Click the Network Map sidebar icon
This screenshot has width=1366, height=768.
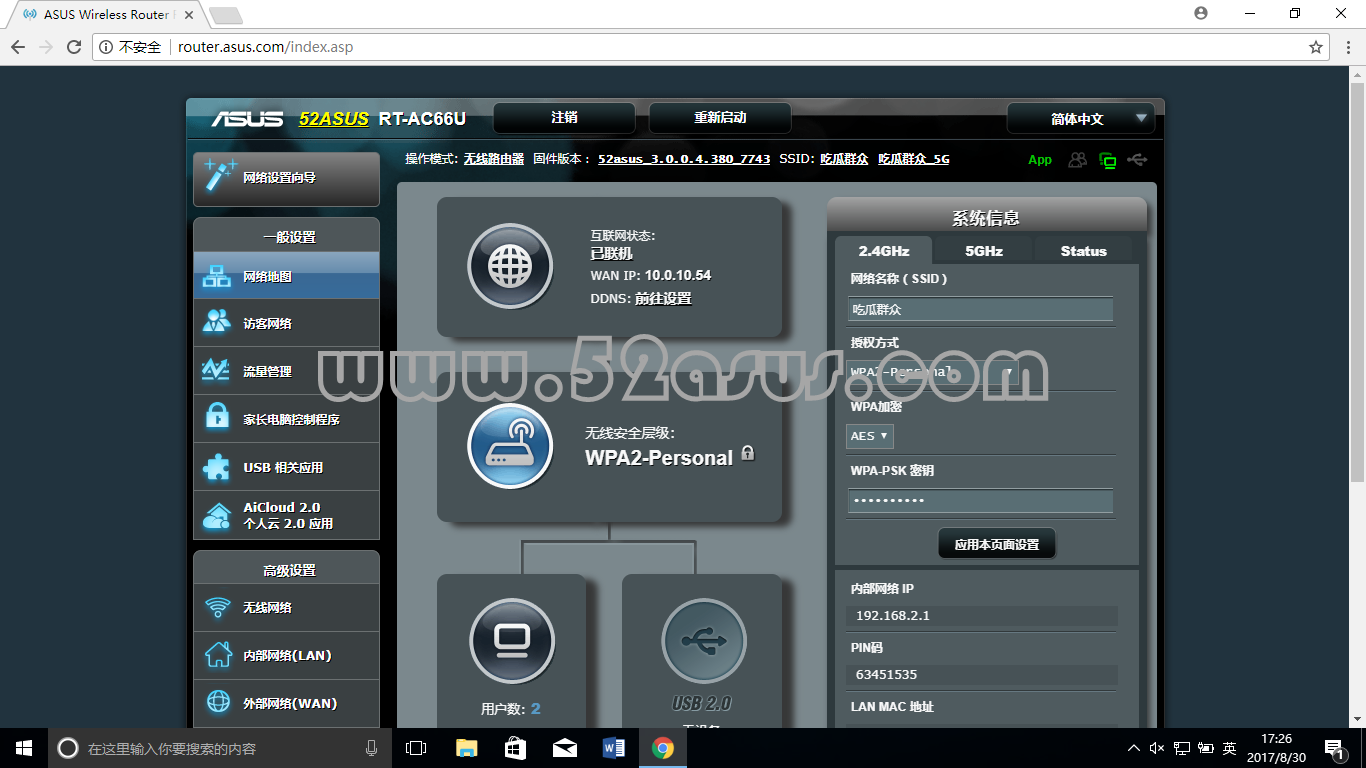(217, 276)
